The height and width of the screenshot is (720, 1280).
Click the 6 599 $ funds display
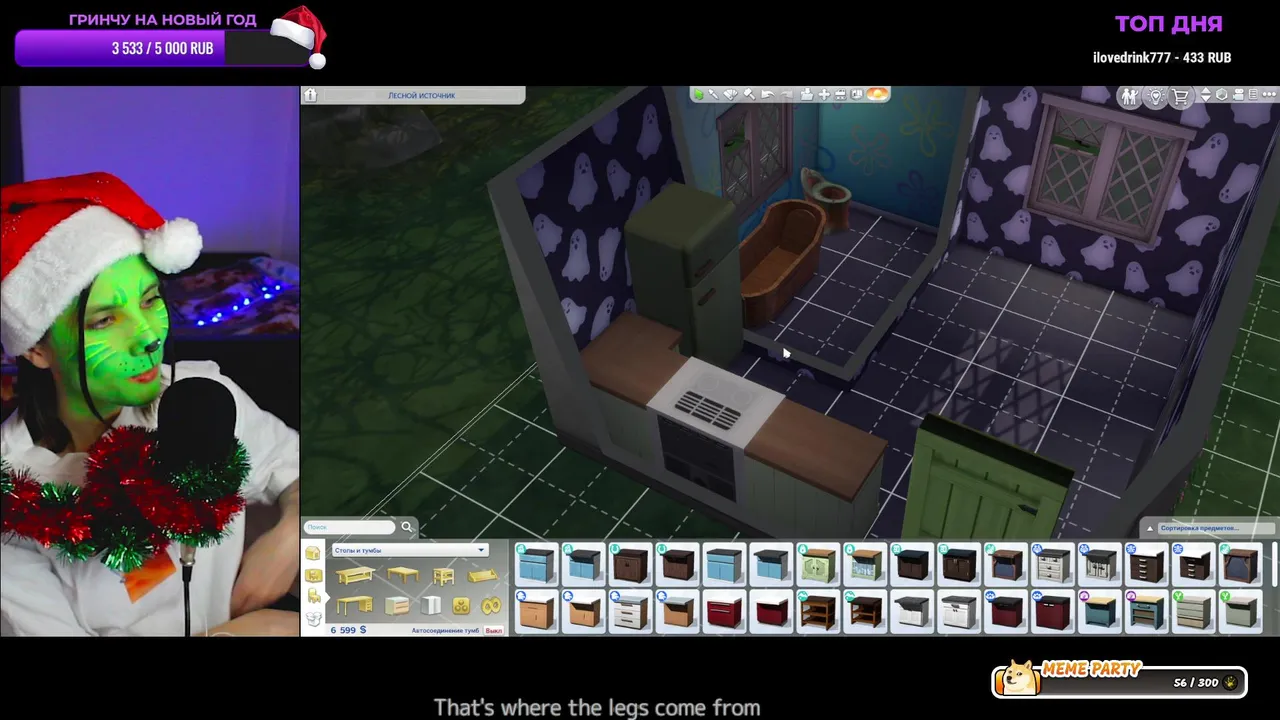[349, 630]
